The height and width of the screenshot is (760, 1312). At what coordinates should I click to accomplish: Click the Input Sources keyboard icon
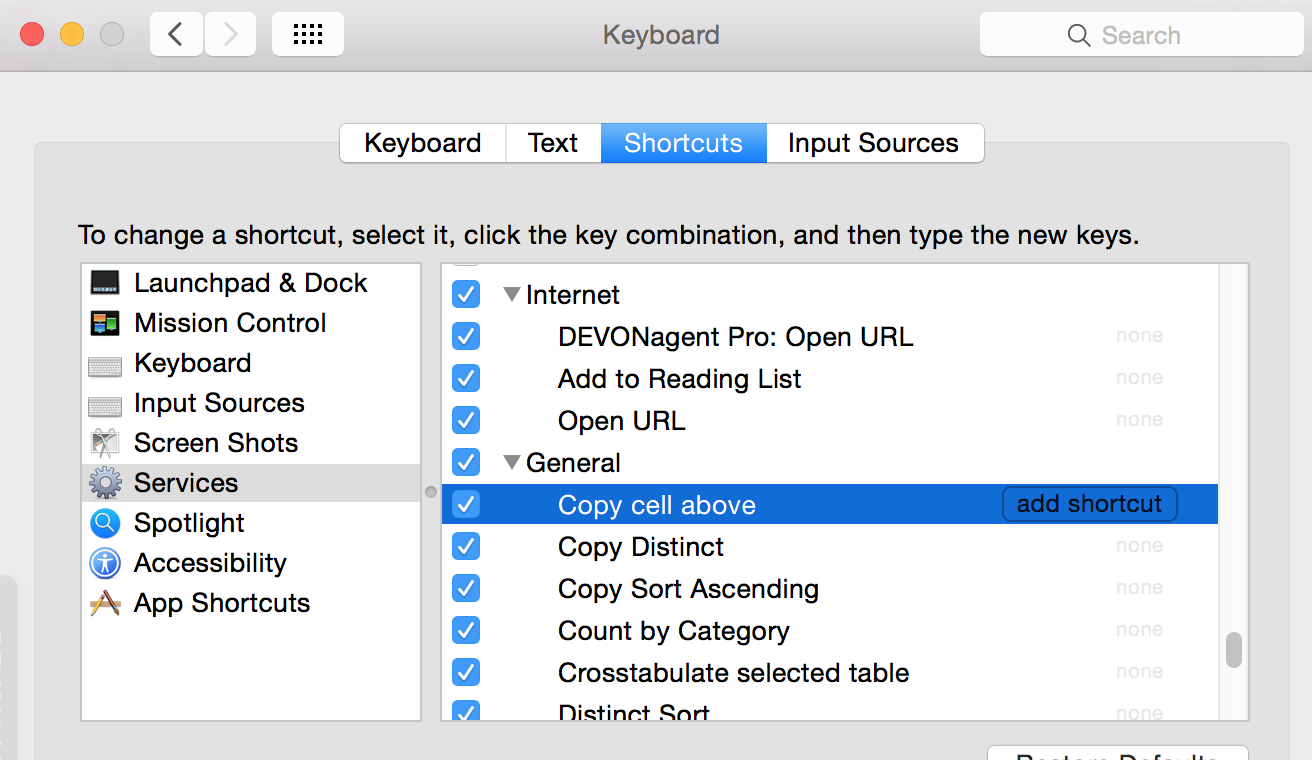point(105,404)
